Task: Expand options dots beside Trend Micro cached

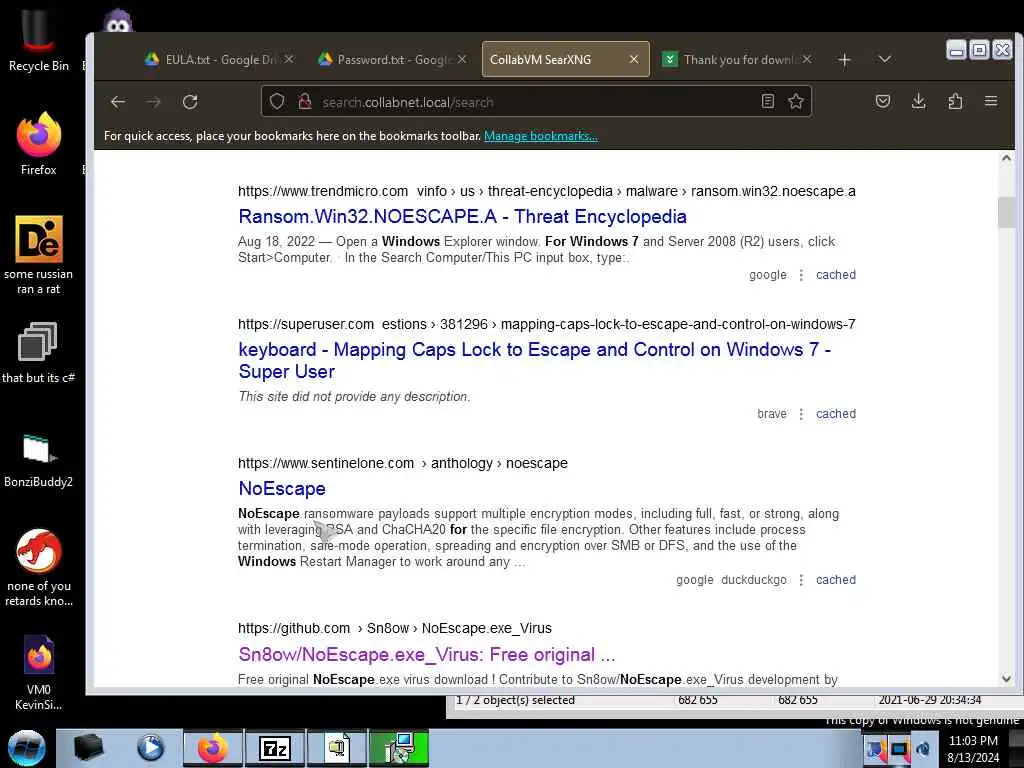Action: coord(801,275)
